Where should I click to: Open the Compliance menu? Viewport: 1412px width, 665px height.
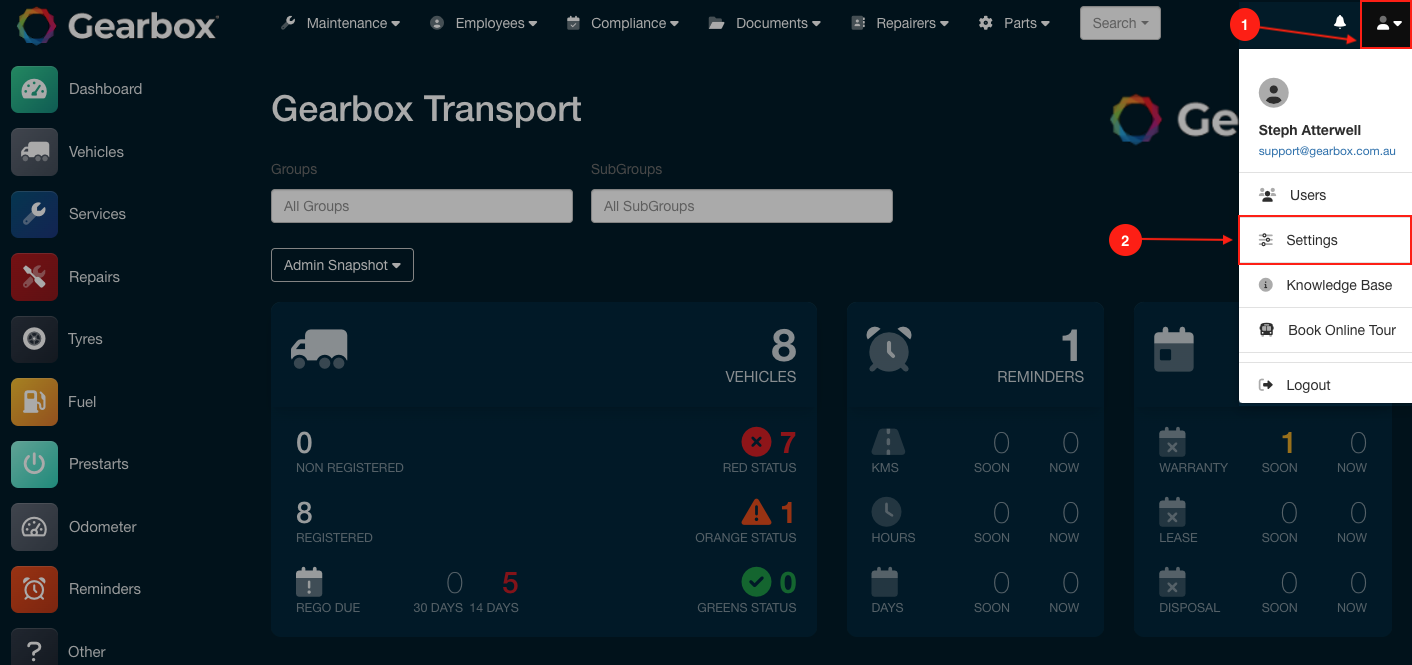click(622, 22)
